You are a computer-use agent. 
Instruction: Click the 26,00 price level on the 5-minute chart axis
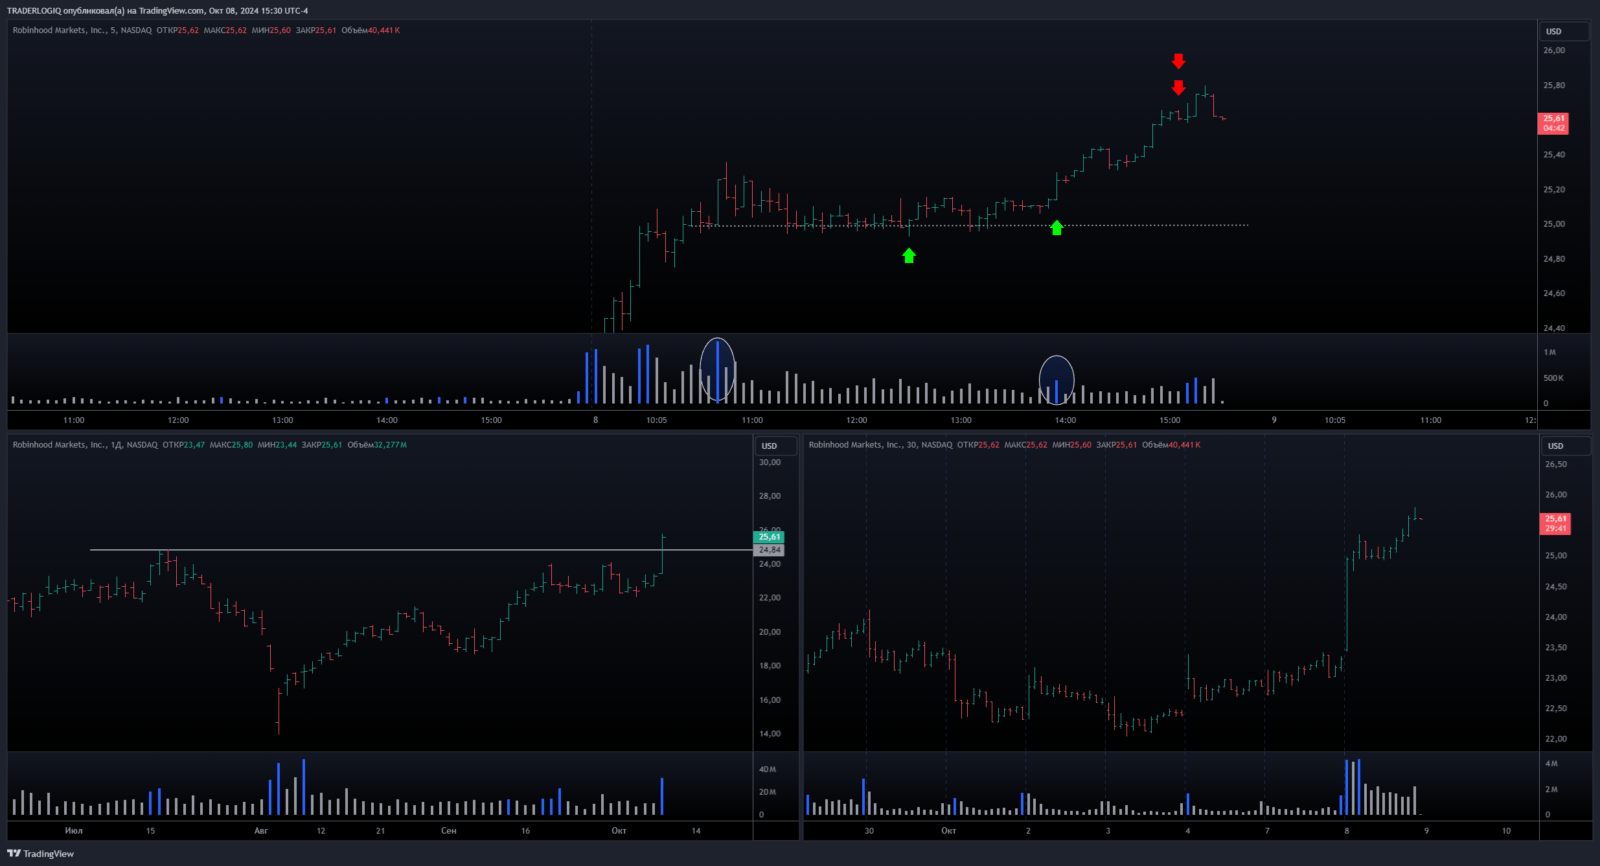coord(1554,50)
